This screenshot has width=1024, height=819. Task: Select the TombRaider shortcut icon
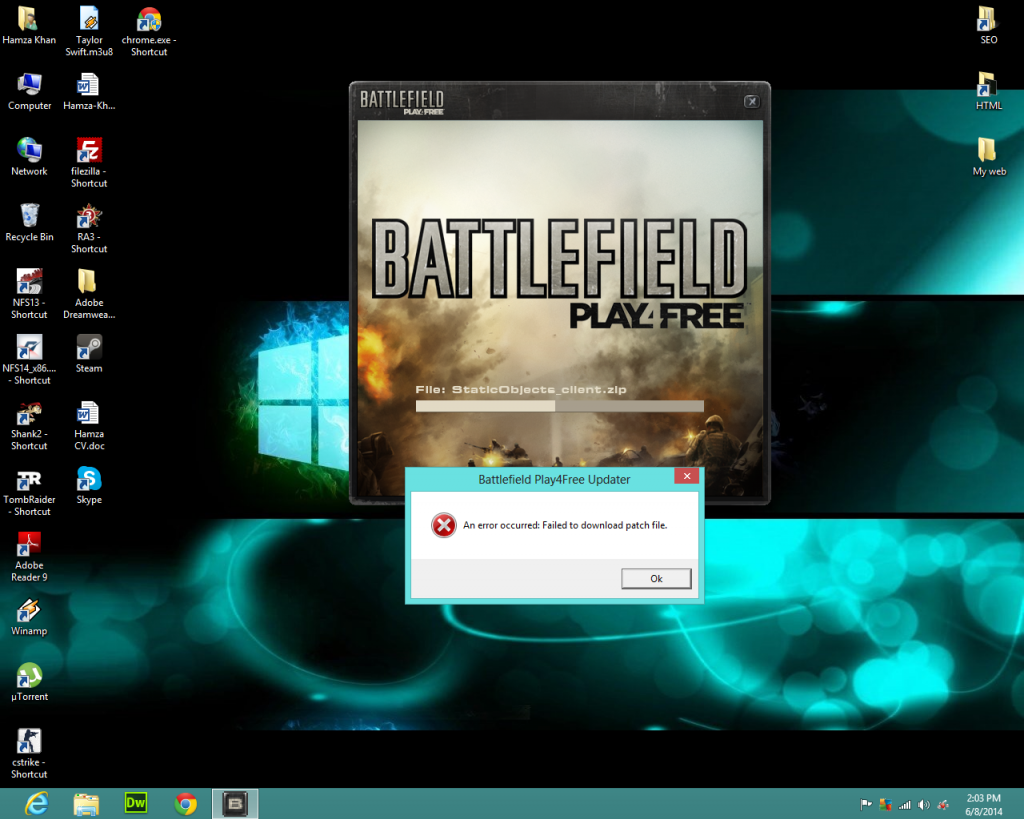pos(29,492)
